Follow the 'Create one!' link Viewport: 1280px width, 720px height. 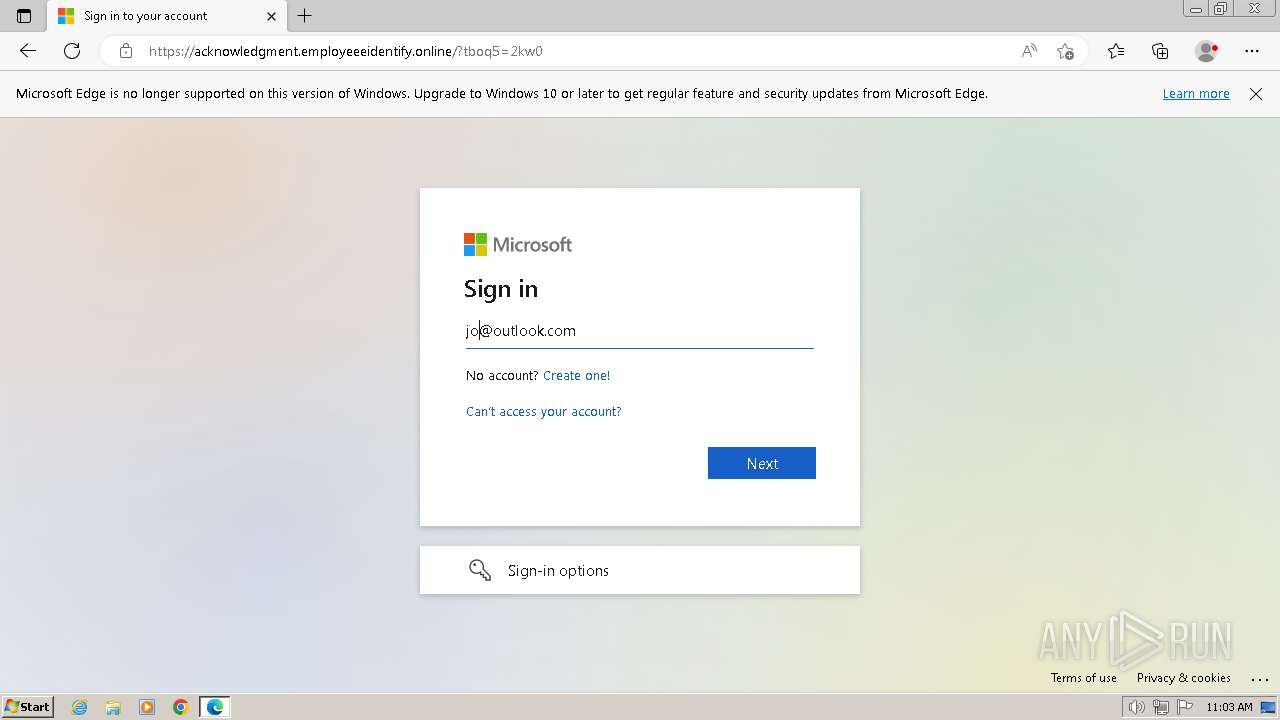pos(576,376)
